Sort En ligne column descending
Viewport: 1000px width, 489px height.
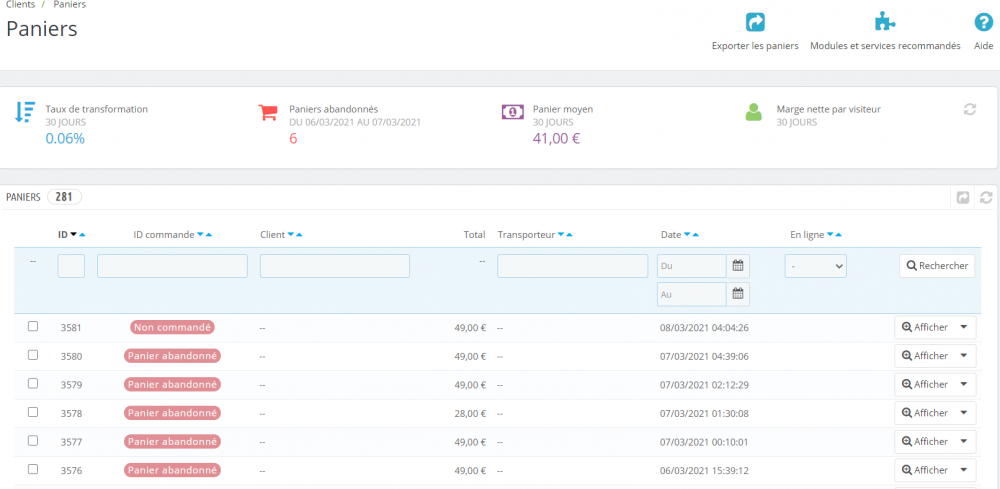tap(830, 235)
